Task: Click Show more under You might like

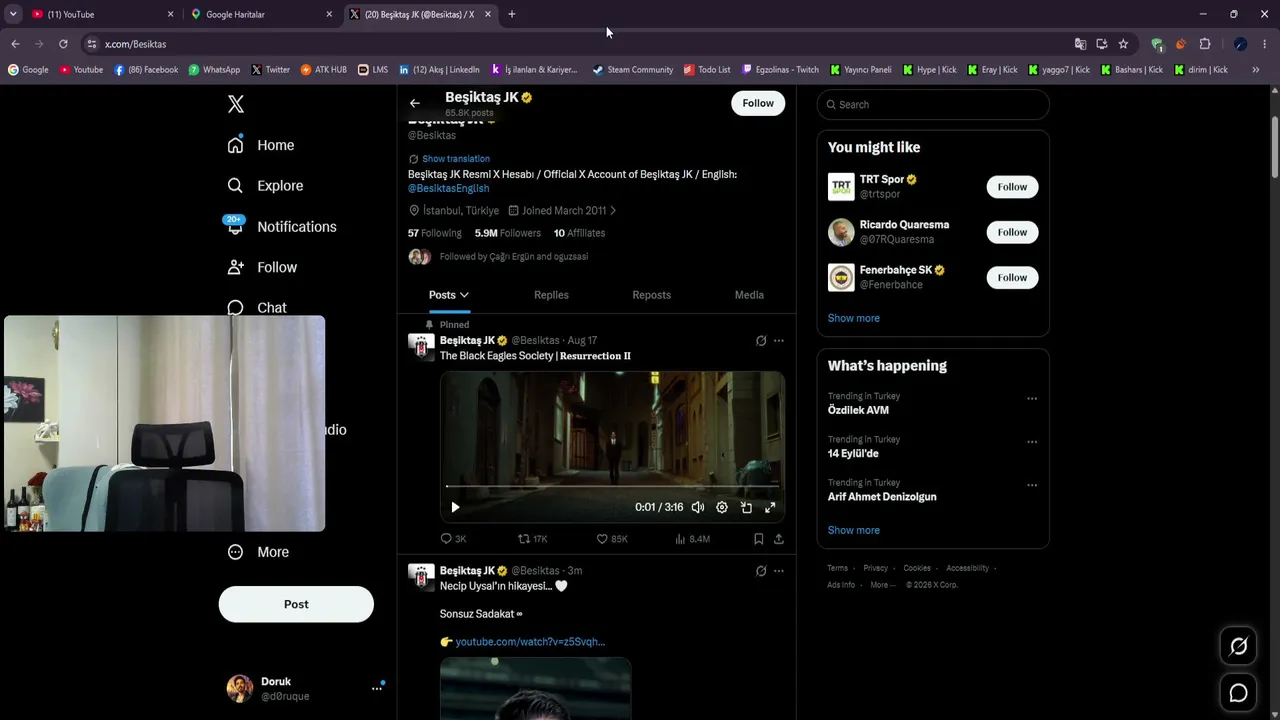Action: [854, 318]
